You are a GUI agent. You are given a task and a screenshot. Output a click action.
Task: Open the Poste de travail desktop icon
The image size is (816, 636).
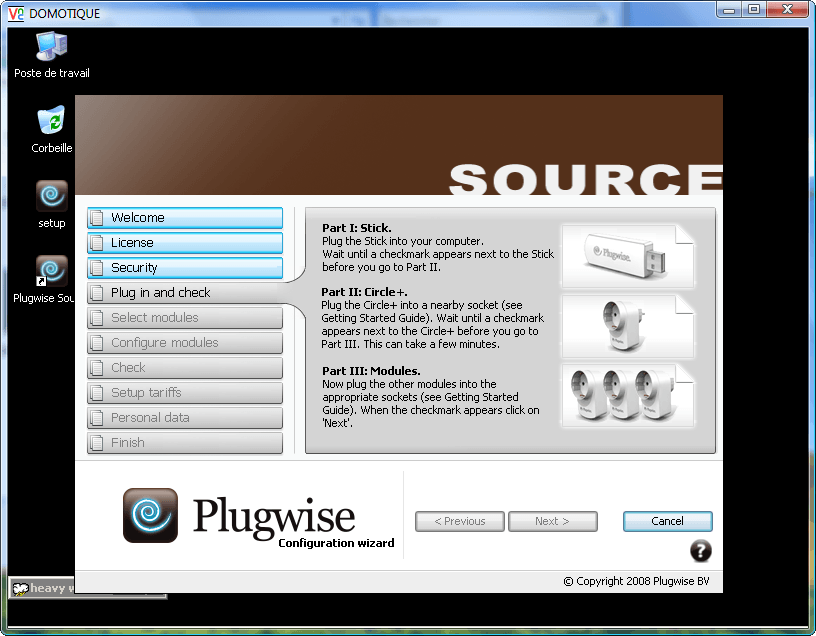click(x=52, y=55)
